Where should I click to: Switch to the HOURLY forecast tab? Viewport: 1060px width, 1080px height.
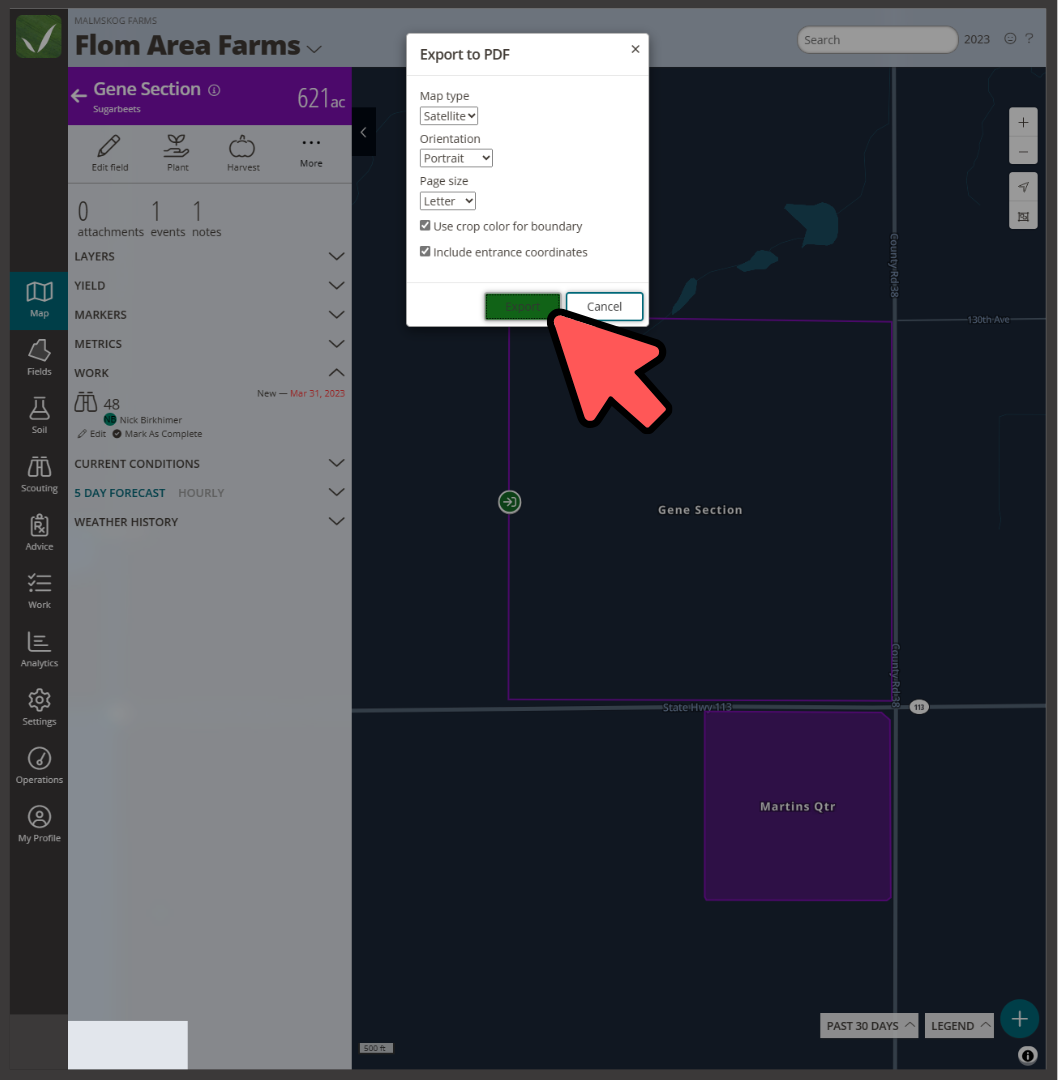201,492
